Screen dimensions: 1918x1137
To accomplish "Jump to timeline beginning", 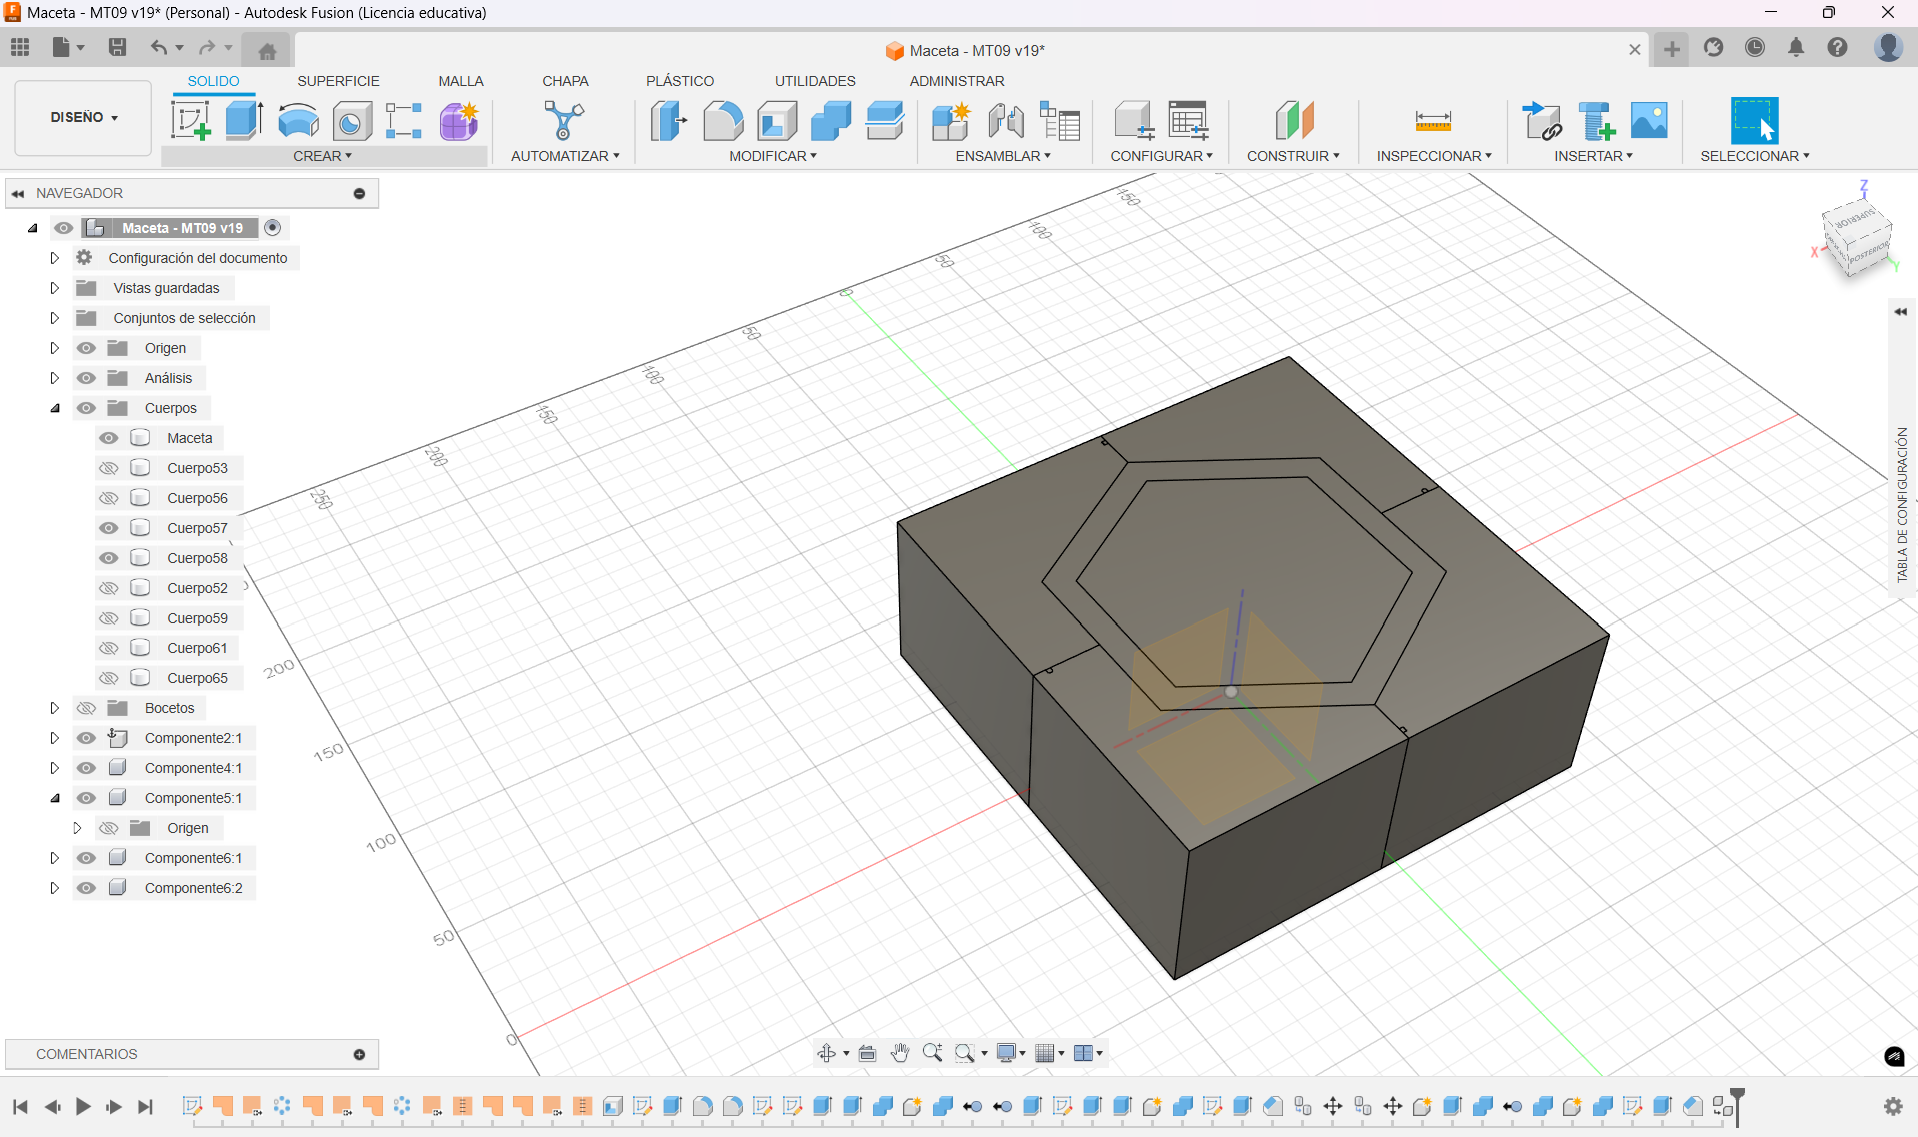I will pos(20,1106).
